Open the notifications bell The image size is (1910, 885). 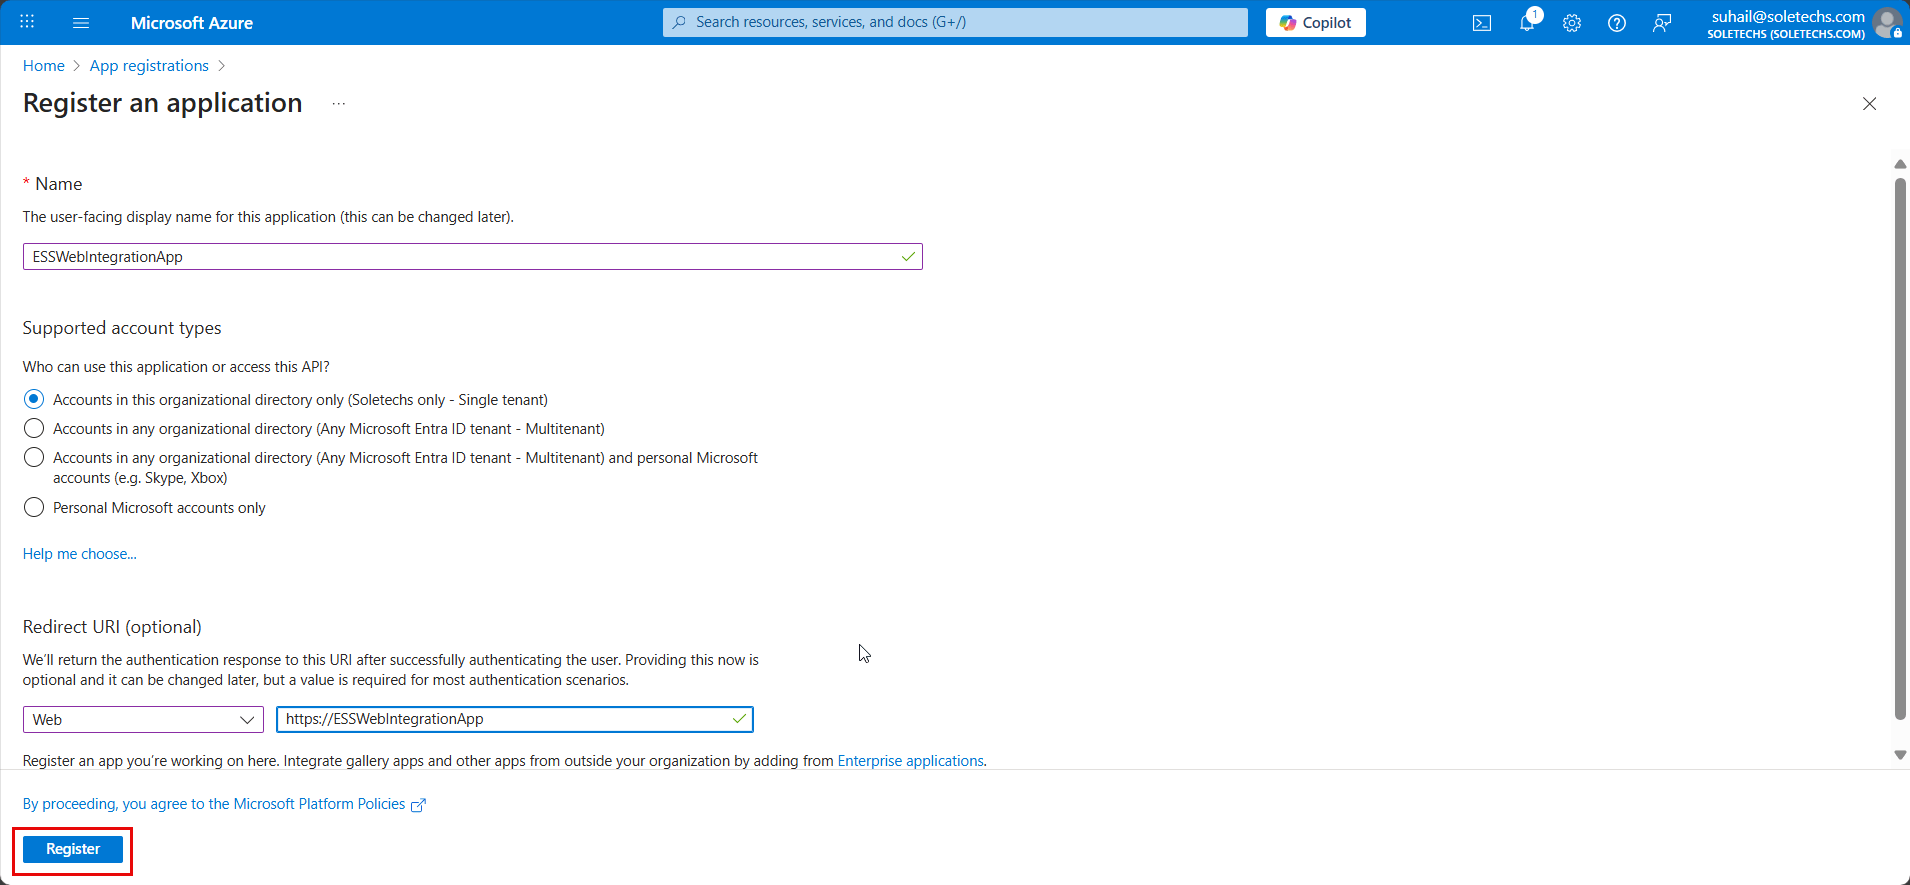pyautogui.click(x=1527, y=23)
